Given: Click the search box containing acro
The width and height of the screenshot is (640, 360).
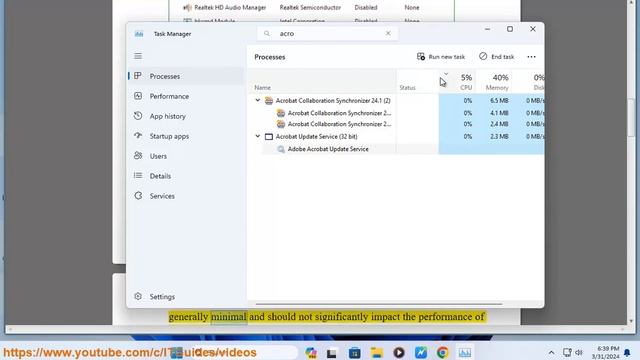Looking at the screenshot, I should [327, 33].
